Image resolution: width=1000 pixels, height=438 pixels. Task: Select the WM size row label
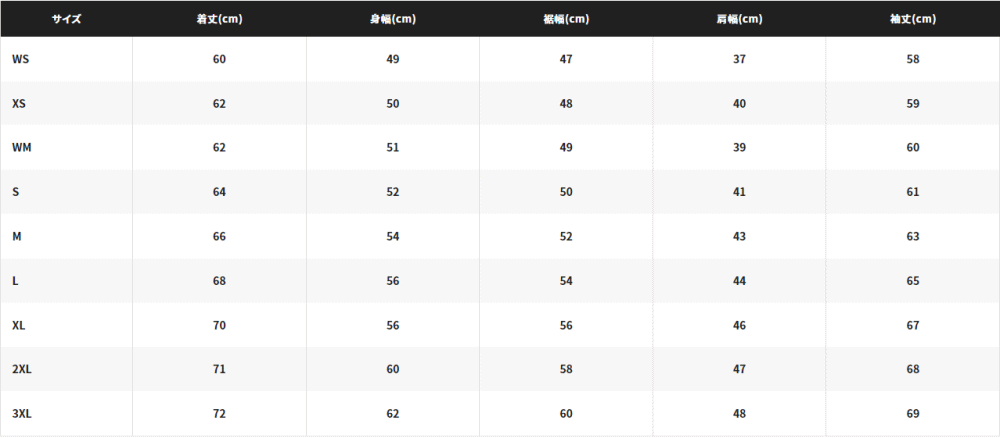pyautogui.click(x=22, y=147)
